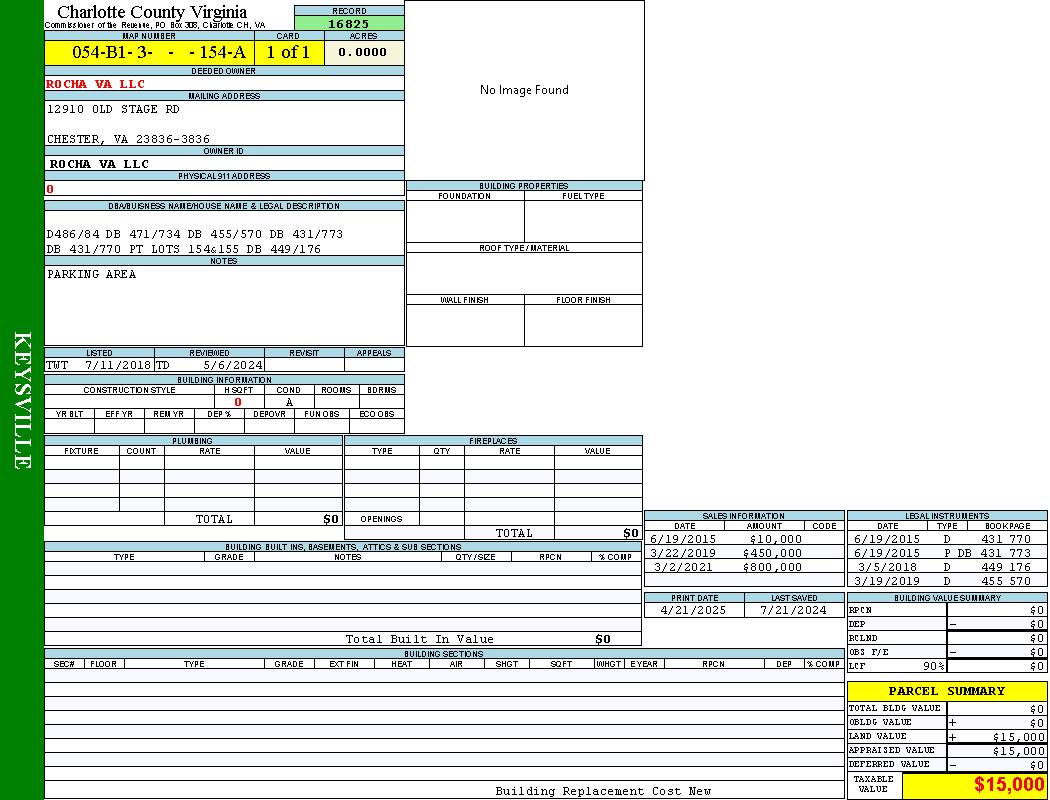Click the yellow PARCEL SUMMARY header
The width and height of the screenshot is (1050, 800).
[947, 691]
